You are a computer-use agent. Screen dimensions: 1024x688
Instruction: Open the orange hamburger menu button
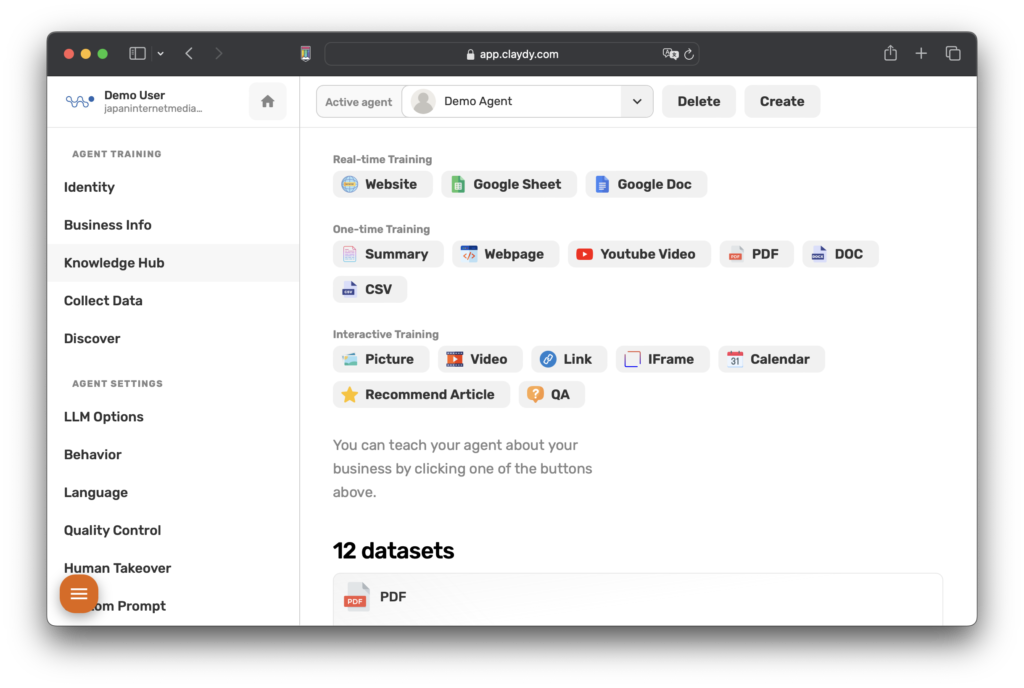coord(79,594)
